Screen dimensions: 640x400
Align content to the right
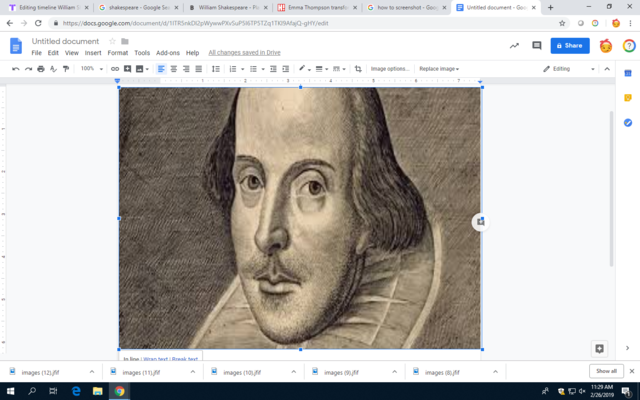186,69
